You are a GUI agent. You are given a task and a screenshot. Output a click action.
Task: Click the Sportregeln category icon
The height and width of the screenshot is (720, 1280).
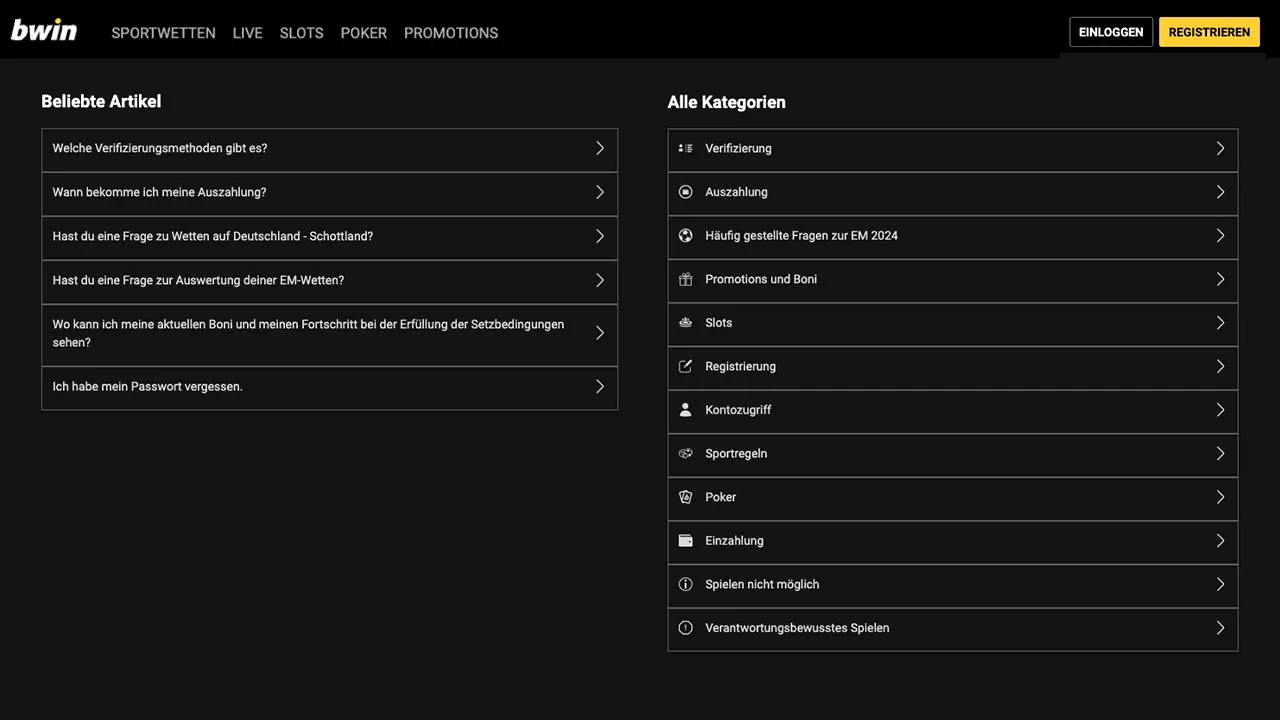(685, 453)
